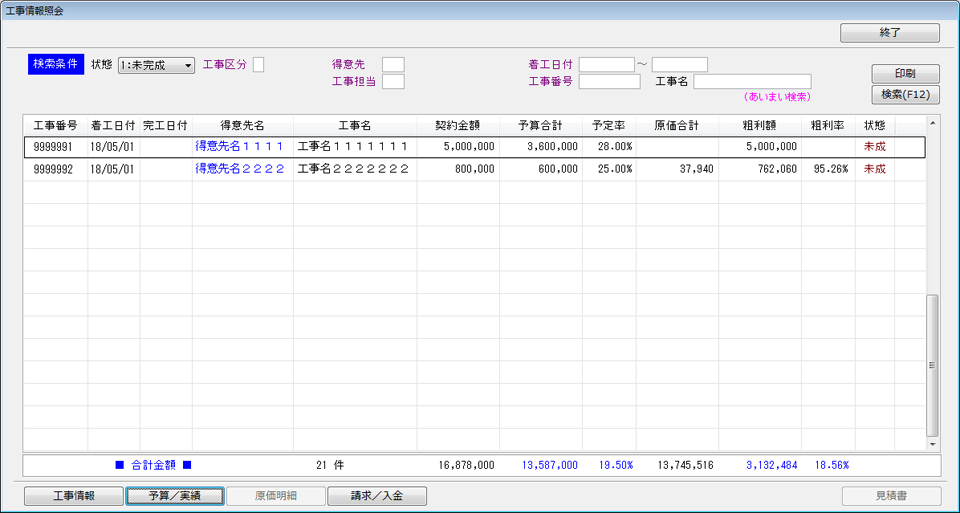Type-focus the 工事名 fuzzy search field
This screenshot has width=960, height=513.
(x=752, y=82)
